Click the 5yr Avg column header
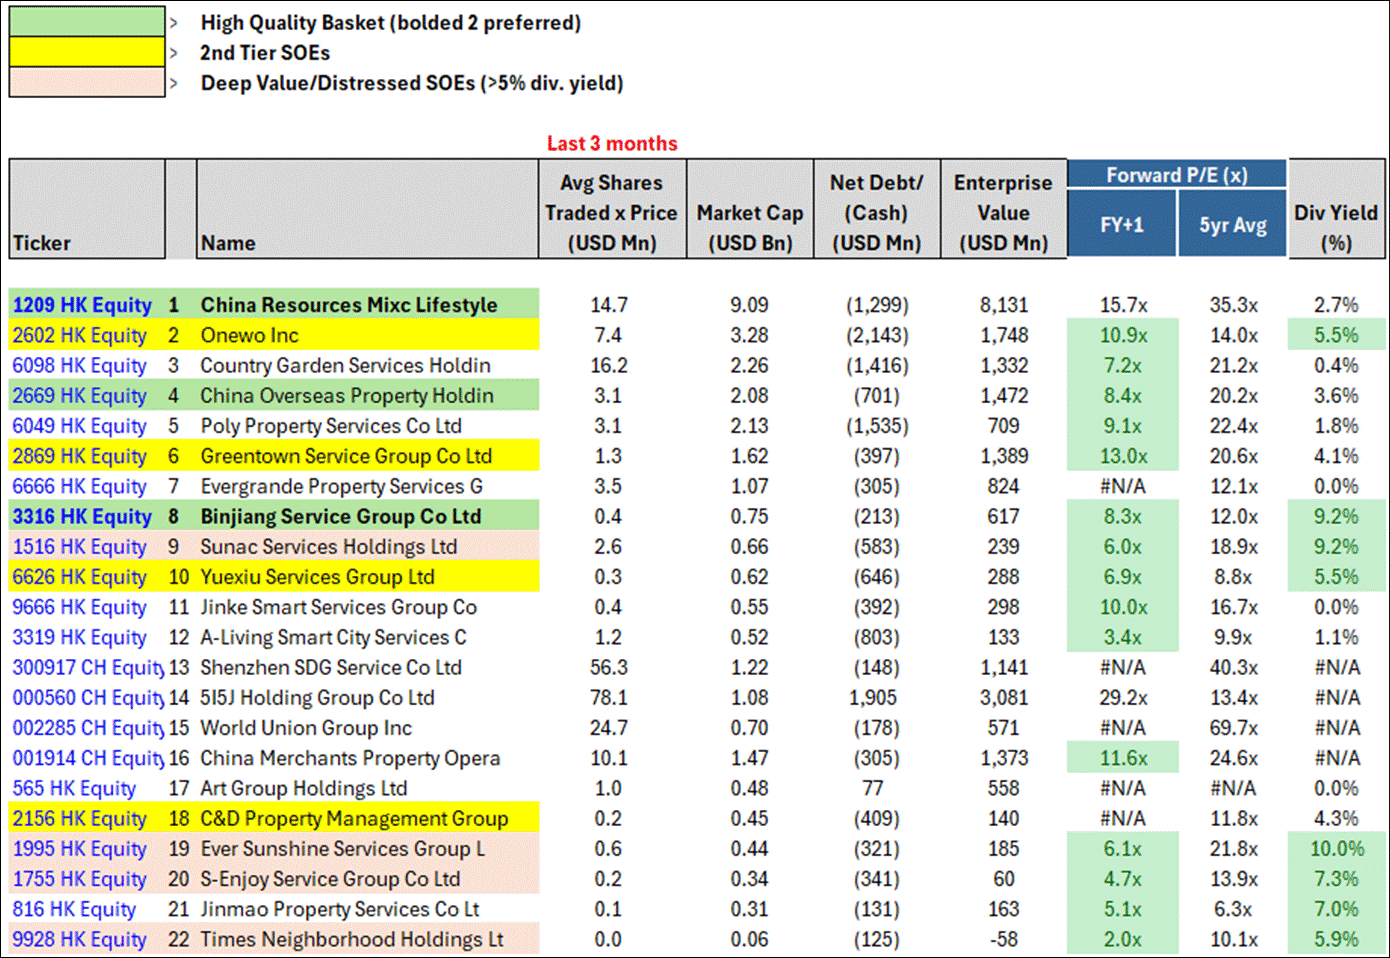Image resolution: width=1390 pixels, height=958 pixels. tap(1232, 224)
